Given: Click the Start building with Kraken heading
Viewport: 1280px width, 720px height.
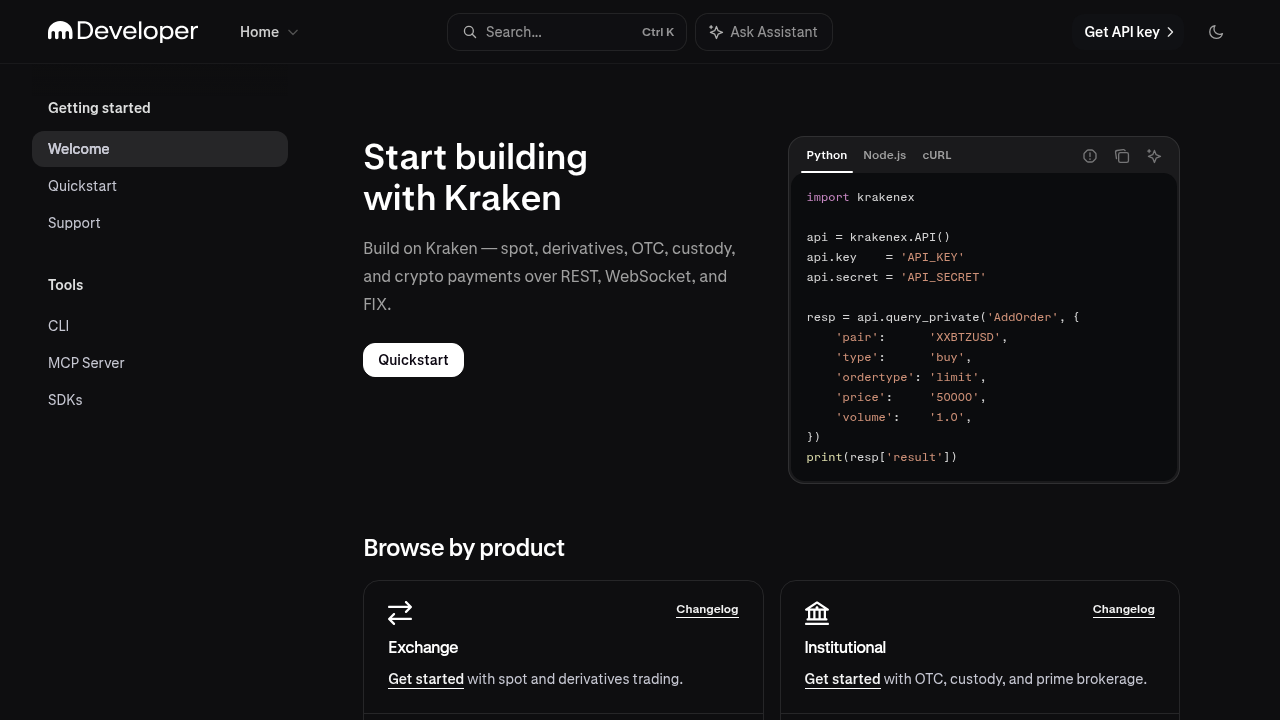Looking at the screenshot, I should (x=475, y=177).
